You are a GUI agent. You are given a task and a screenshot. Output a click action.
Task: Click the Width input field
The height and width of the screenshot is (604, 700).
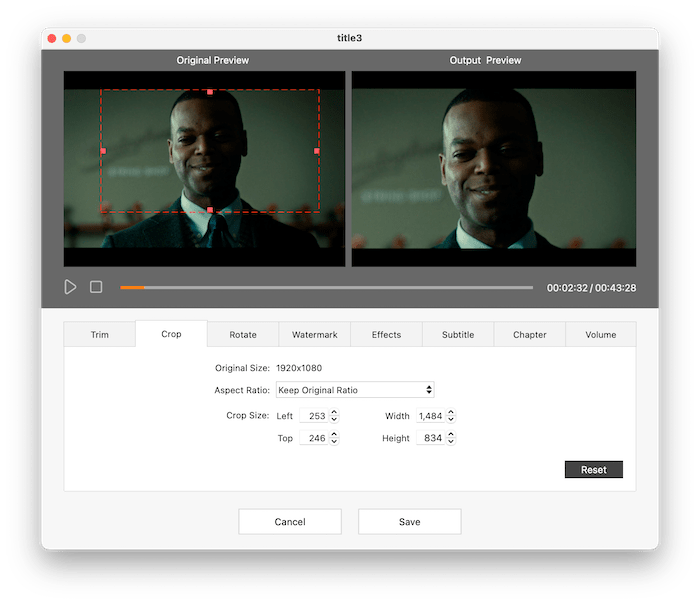pyautogui.click(x=429, y=416)
